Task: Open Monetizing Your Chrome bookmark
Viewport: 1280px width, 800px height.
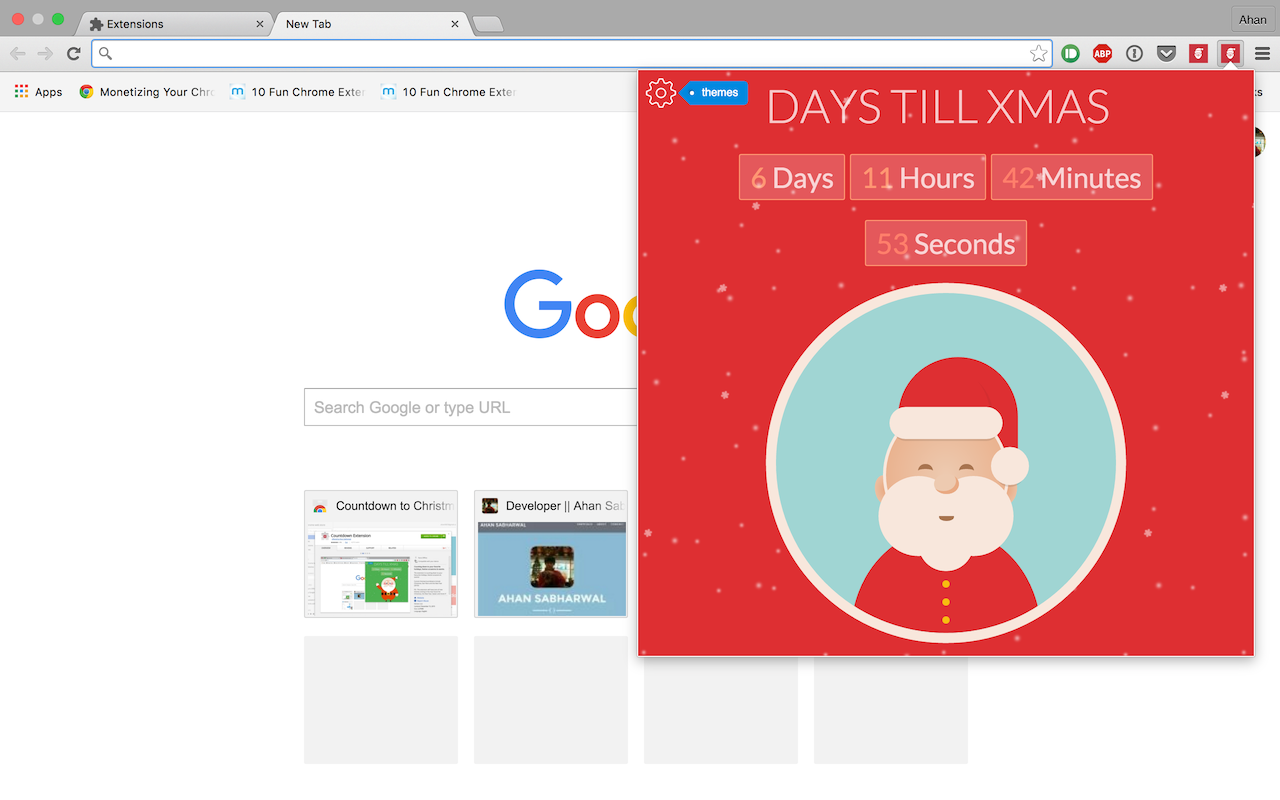Action: (x=146, y=92)
